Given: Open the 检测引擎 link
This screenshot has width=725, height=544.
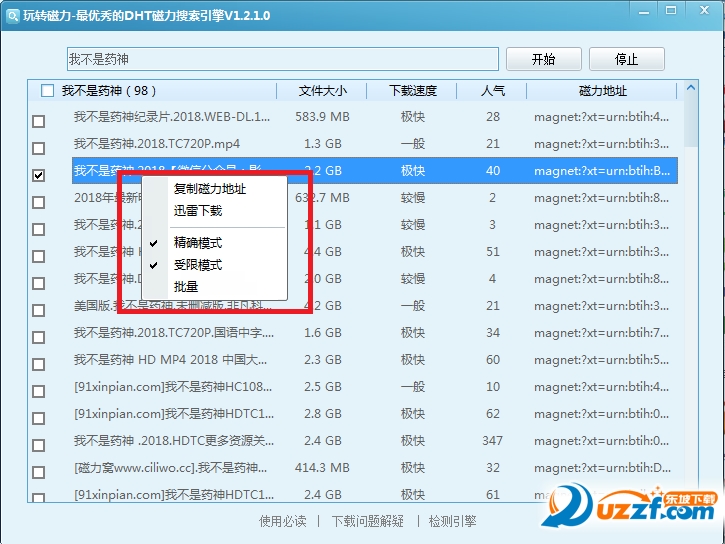Looking at the screenshot, I should (452, 521).
